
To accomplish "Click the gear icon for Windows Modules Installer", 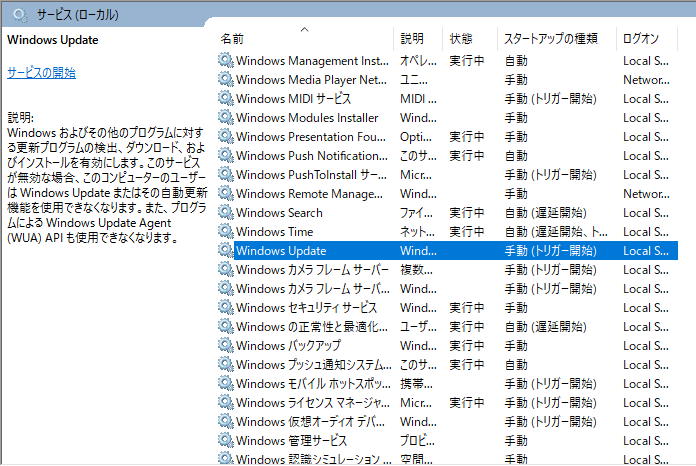I will tap(226, 118).
